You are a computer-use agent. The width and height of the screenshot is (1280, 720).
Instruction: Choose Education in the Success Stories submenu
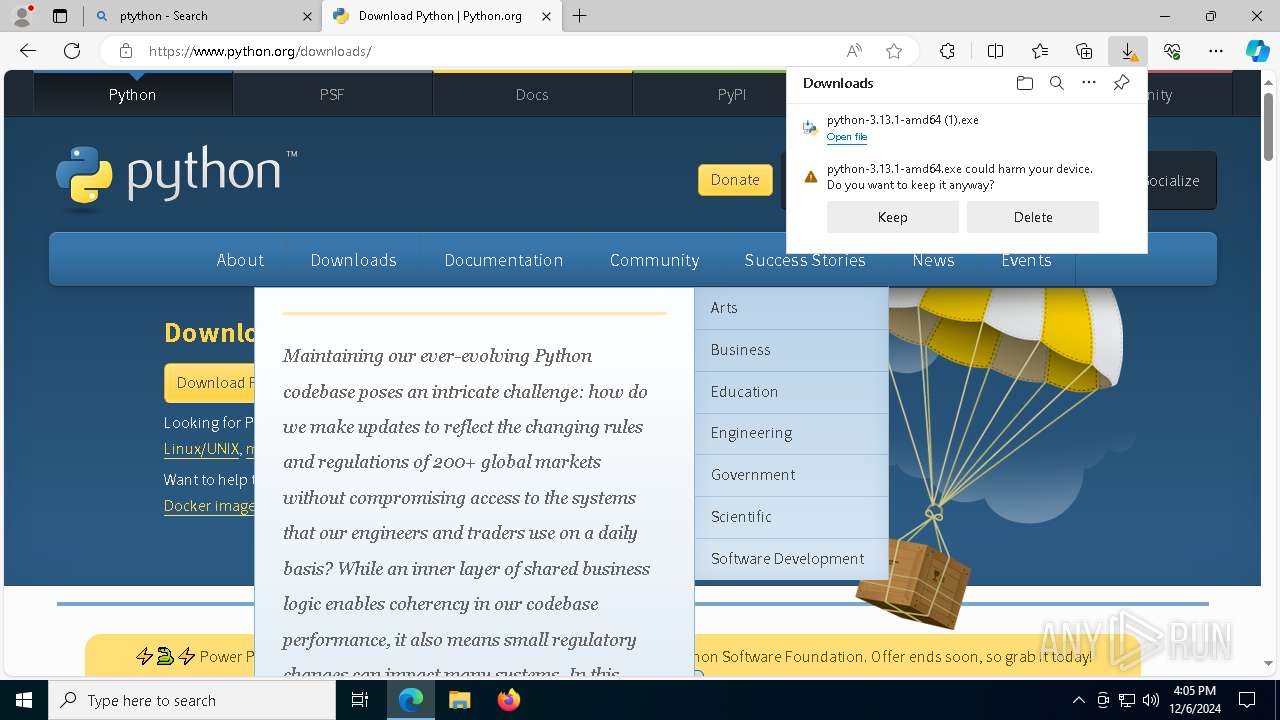tap(791, 392)
